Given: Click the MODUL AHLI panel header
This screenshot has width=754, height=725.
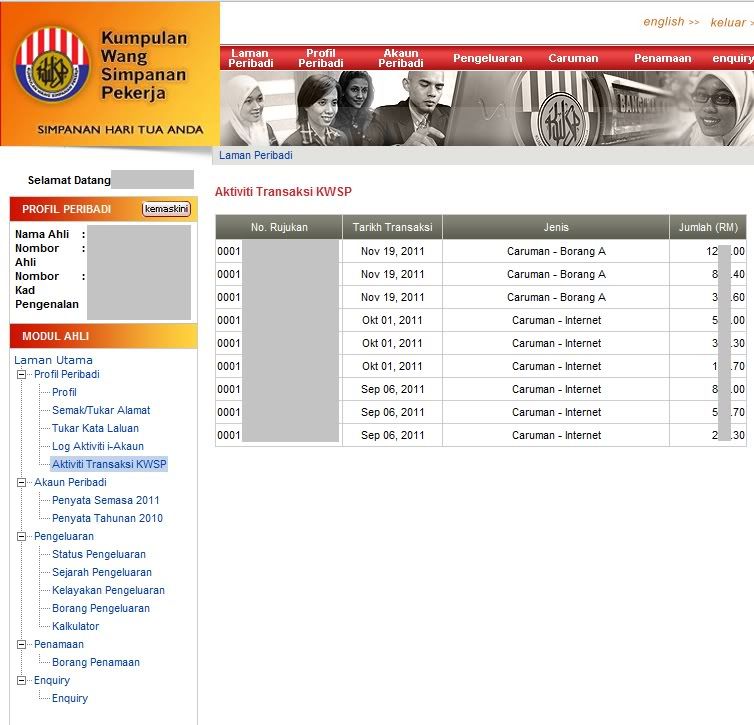Looking at the screenshot, I should 104,336.
